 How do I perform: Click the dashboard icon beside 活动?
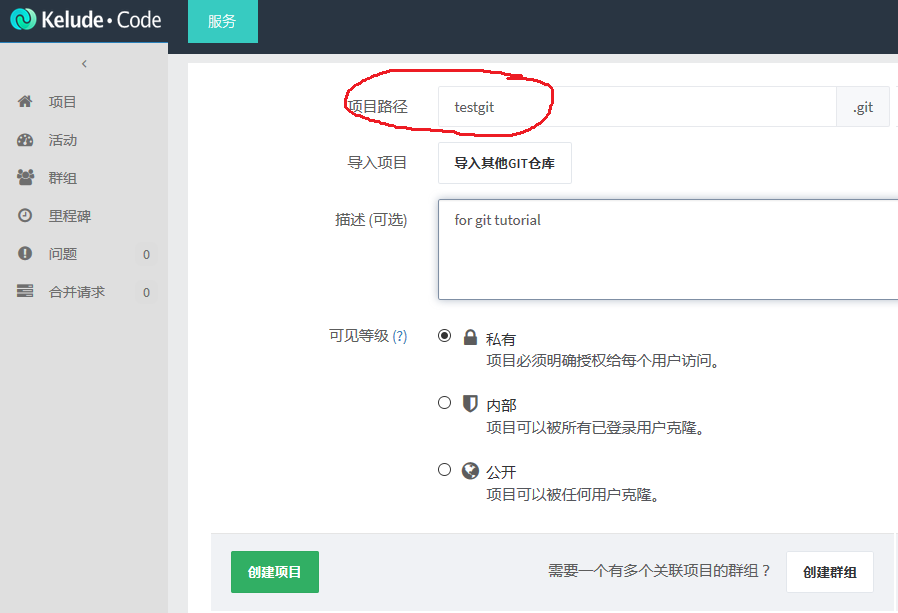coord(25,140)
